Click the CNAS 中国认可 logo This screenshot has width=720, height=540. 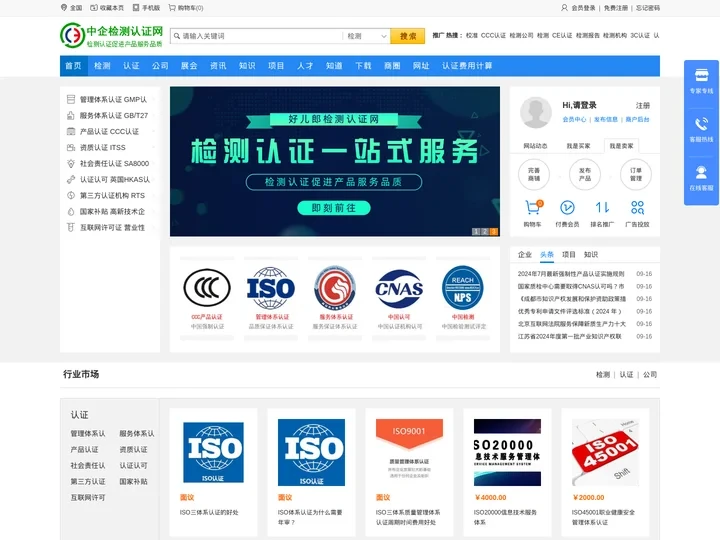pyautogui.click(x=399, y=288)
